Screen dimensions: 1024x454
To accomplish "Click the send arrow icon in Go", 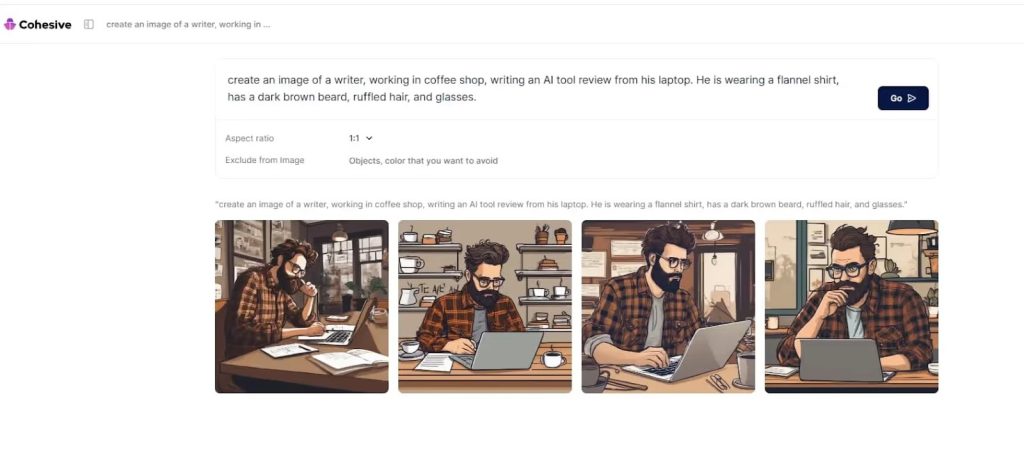I will pos(912,98).
